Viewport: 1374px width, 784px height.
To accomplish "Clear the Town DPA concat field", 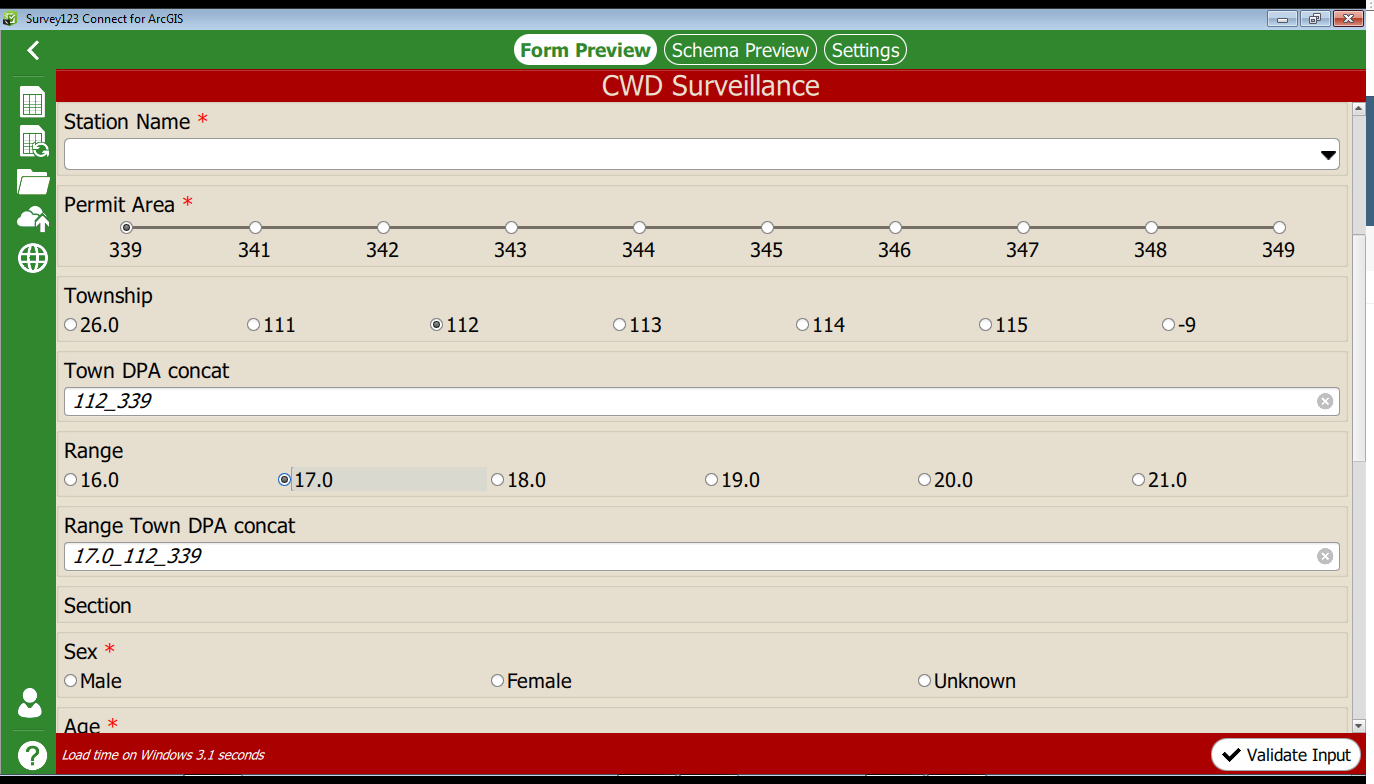I will pos(1325,401).
